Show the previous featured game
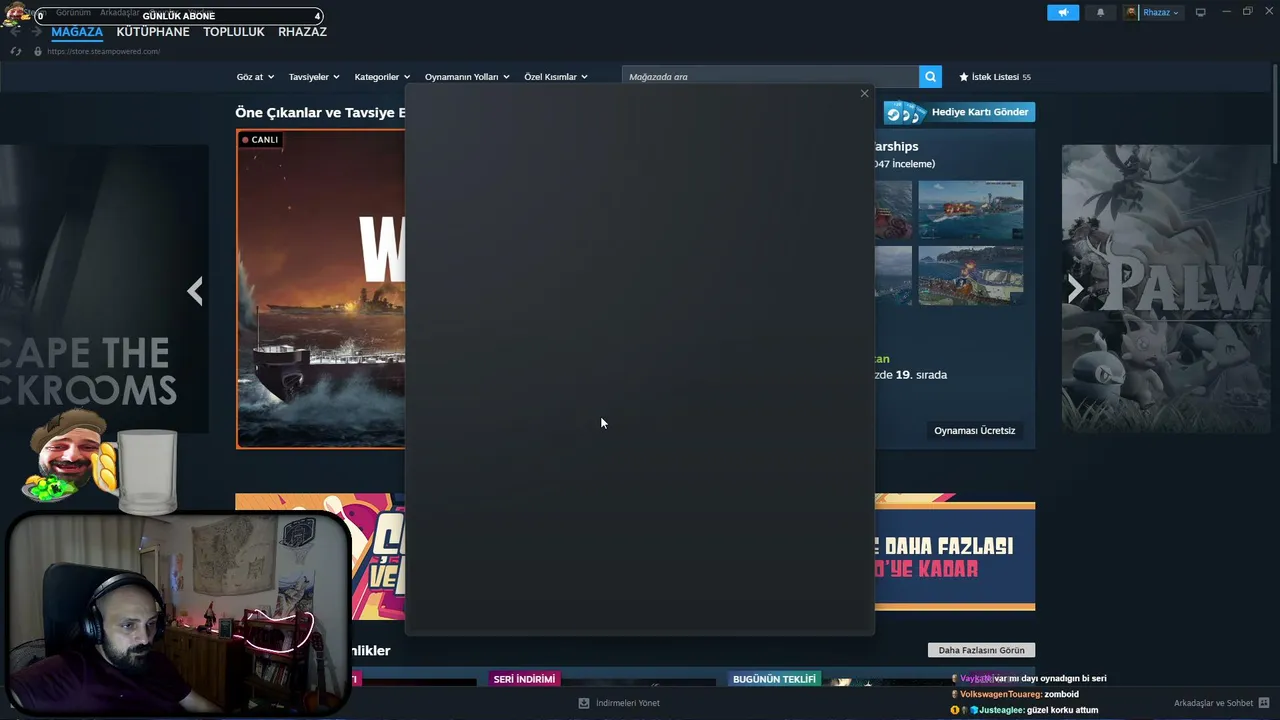 point(195,291)
